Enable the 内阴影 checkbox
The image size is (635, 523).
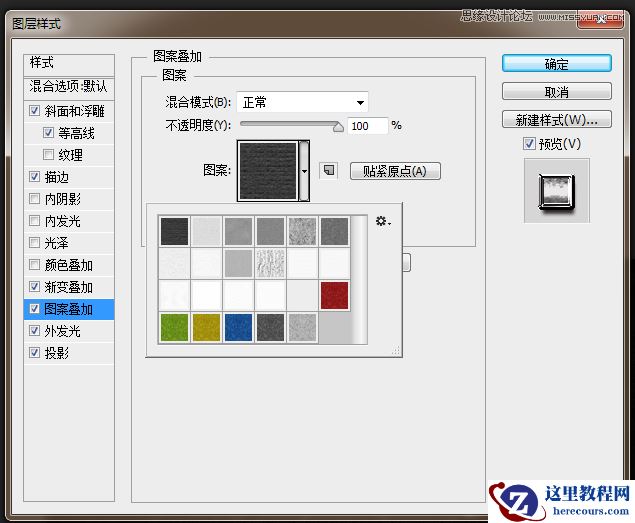coord(34,198)
